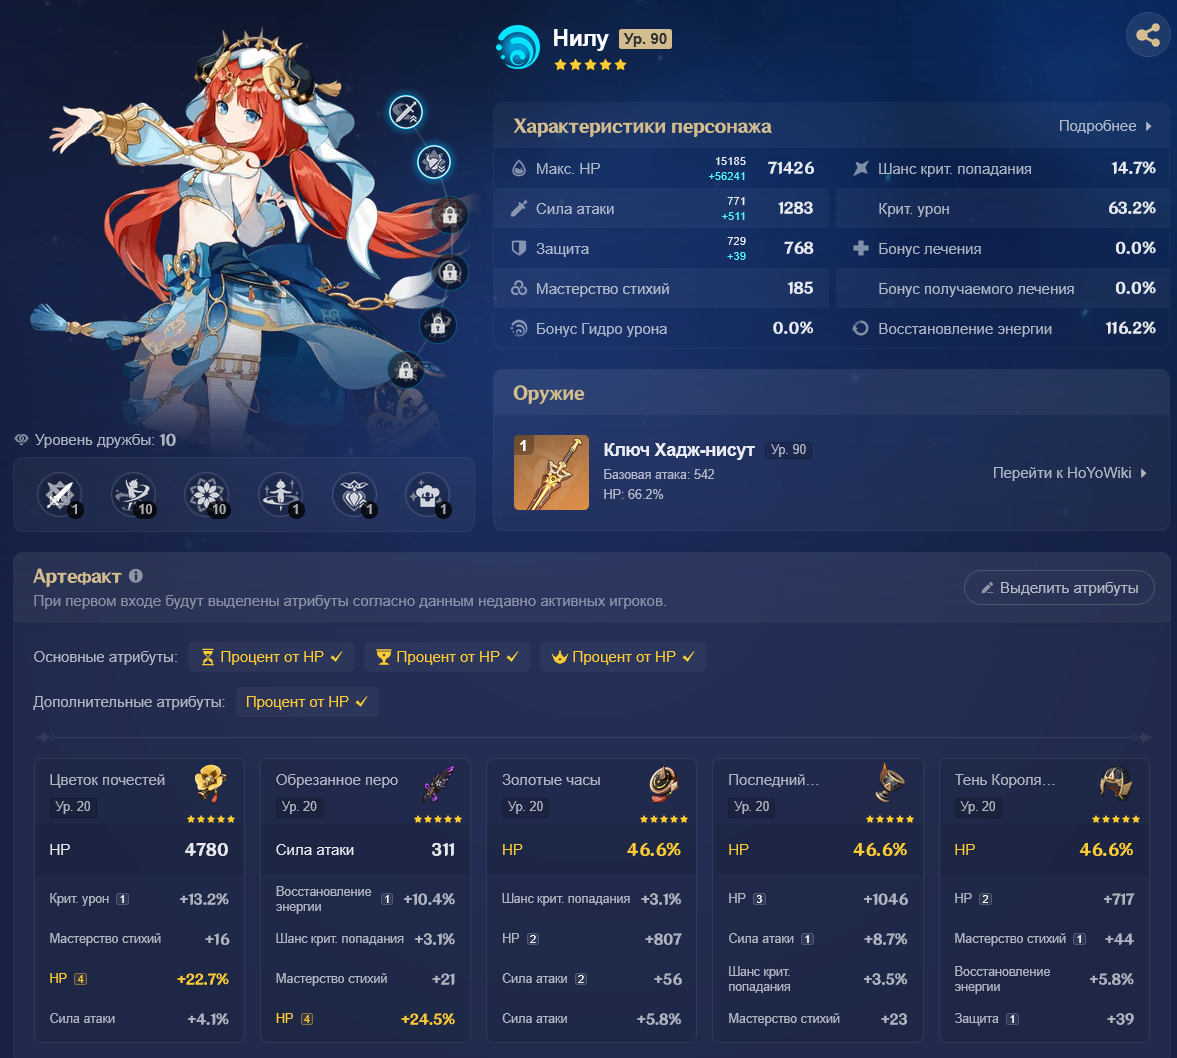
Task: Click the Шанс крит. попадания value 14.7%
Action: (x=1133, y=168)
